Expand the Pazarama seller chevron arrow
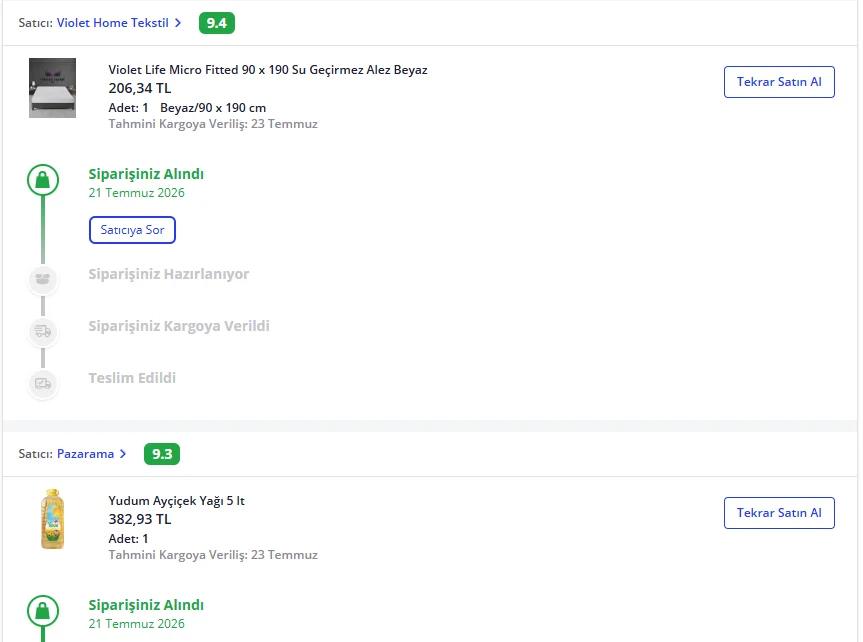The width and height of the screenshot is (863, 642). pyautogui.click(x=123, y=454)
